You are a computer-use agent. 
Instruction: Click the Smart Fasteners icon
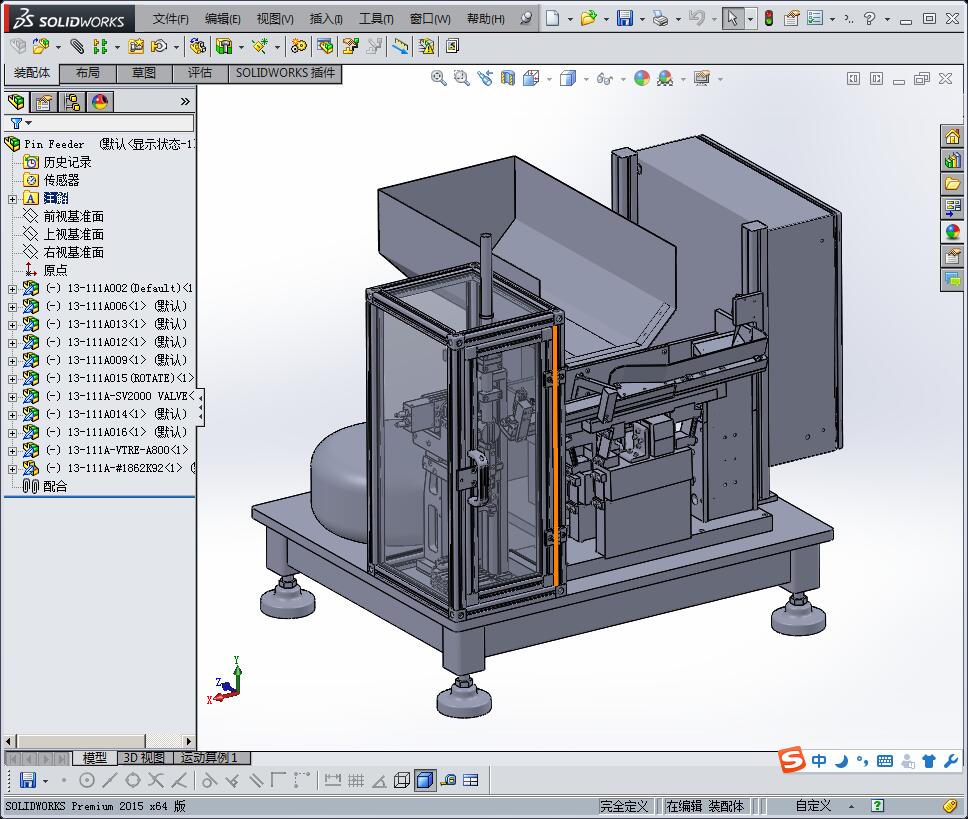coord(136,46)
